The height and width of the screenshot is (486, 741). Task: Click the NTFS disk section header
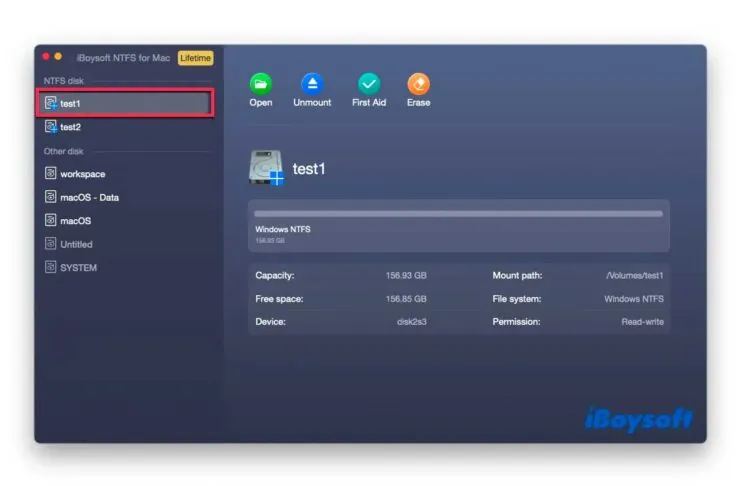point(64,81)
